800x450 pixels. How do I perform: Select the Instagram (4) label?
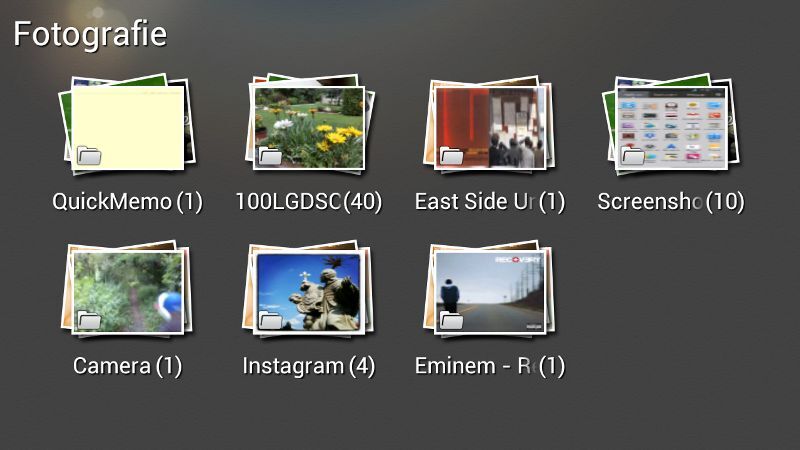tap(309, 366)
